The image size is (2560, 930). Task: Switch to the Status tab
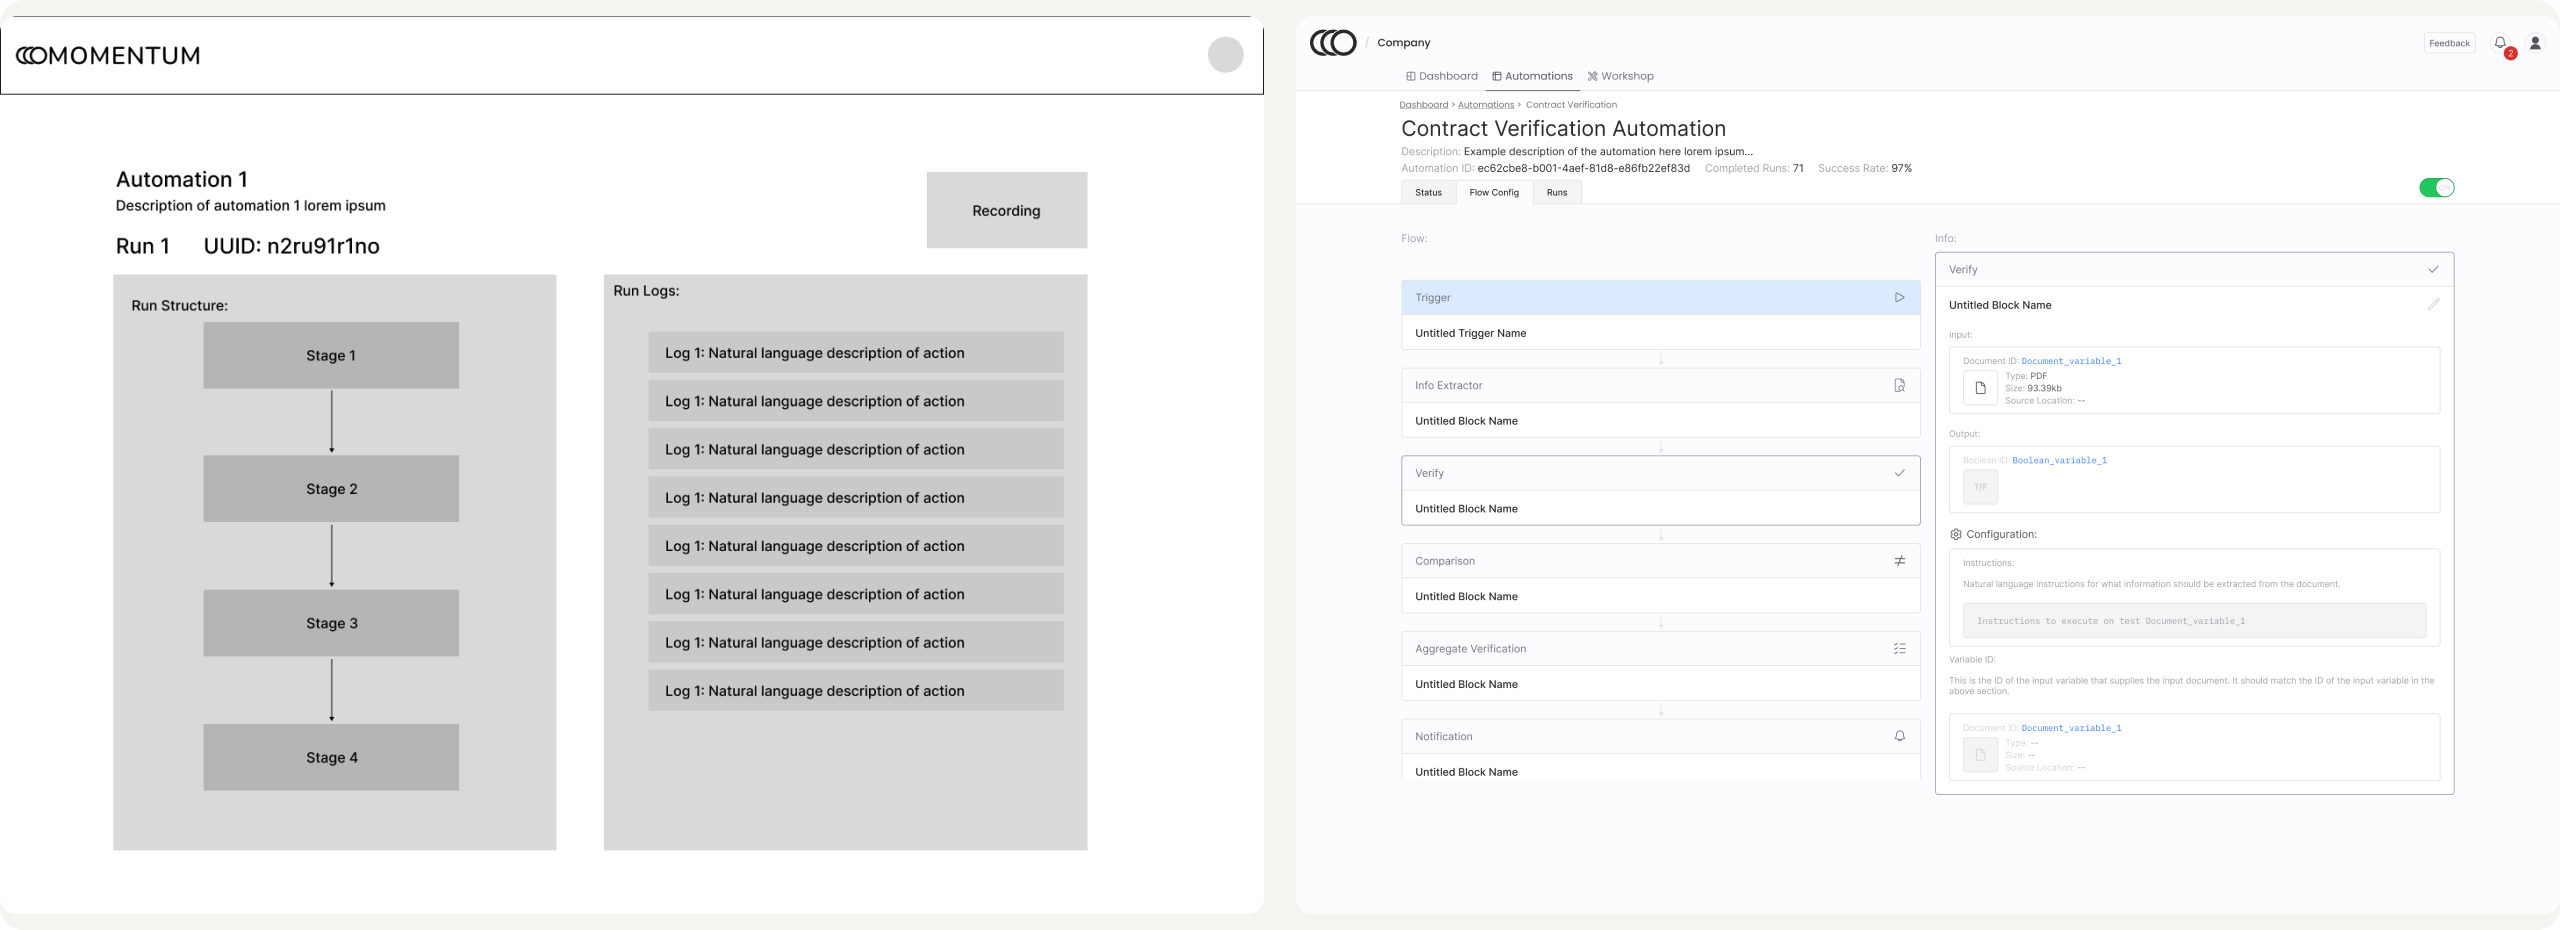[x=1428, y=193]
